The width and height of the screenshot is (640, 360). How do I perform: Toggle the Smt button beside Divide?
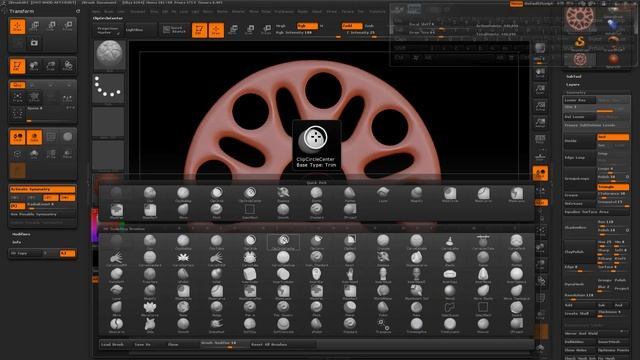(613, 137)
